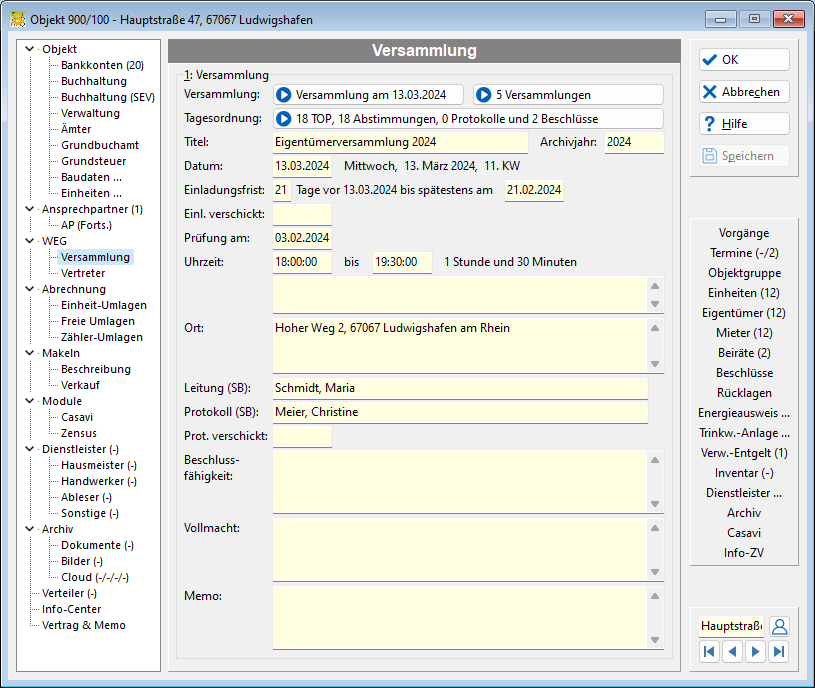Collapse the Abrechnung tree node
This screenshot has height=688, width=815.
tap(30, 289)
